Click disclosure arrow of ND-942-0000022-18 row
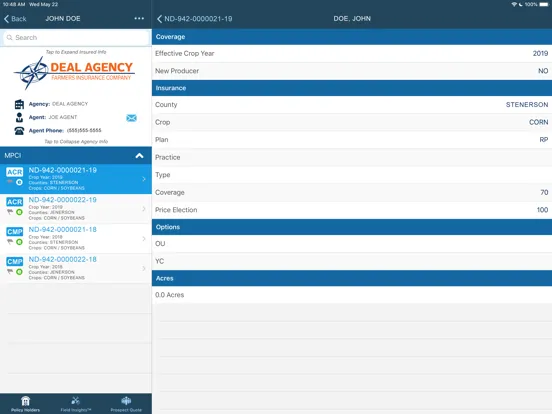 144,268
